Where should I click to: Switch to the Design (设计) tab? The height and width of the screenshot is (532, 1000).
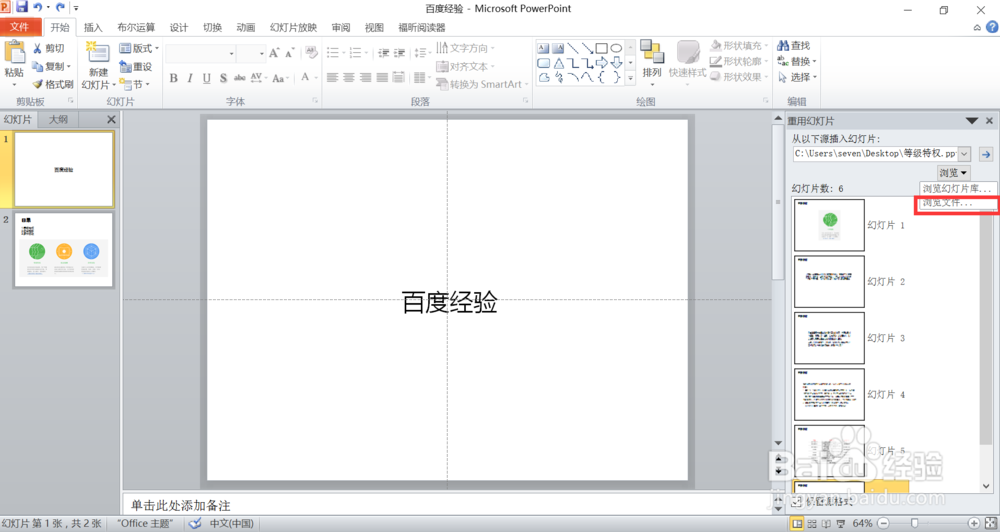pos(179,27)
